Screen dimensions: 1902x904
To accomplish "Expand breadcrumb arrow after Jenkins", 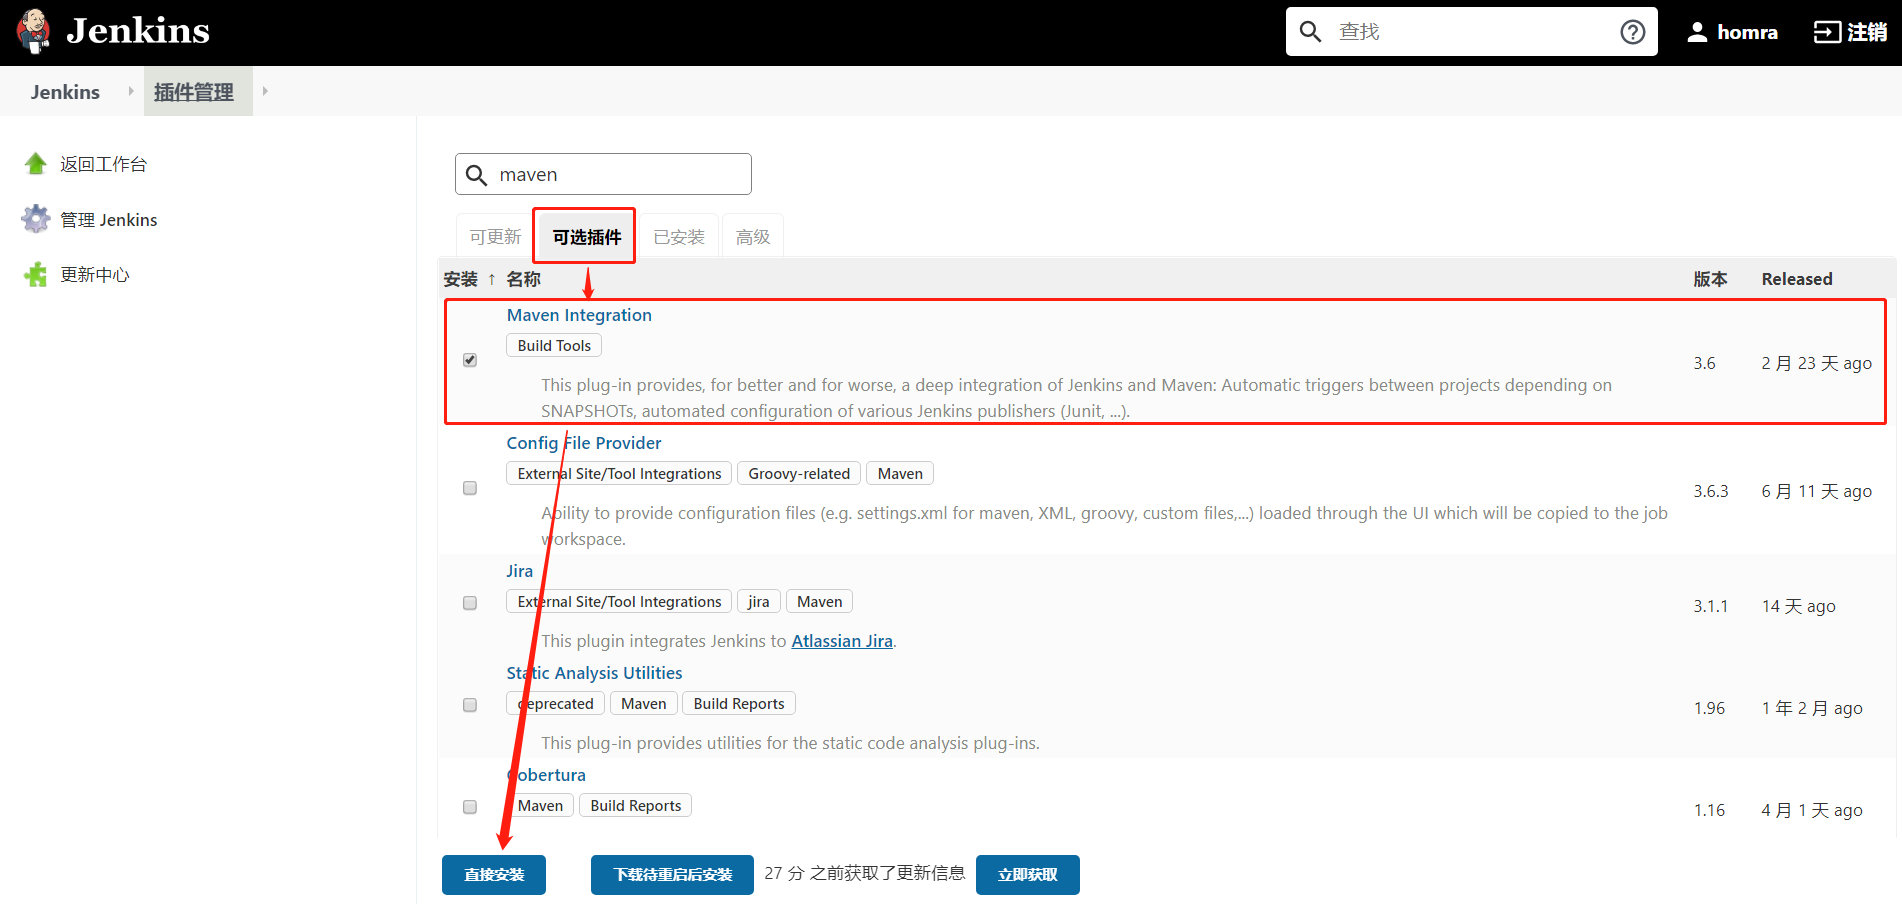I will [130, 91].
